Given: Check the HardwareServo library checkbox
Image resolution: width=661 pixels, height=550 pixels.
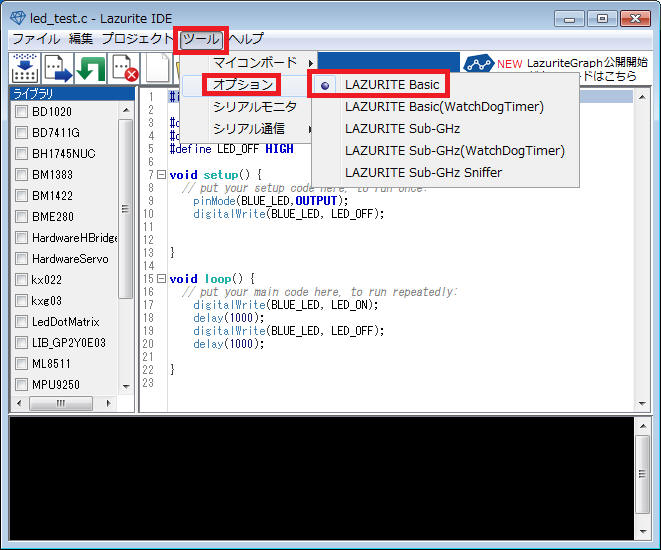Looking at the screenshot, I should click(x=21, y=259).
